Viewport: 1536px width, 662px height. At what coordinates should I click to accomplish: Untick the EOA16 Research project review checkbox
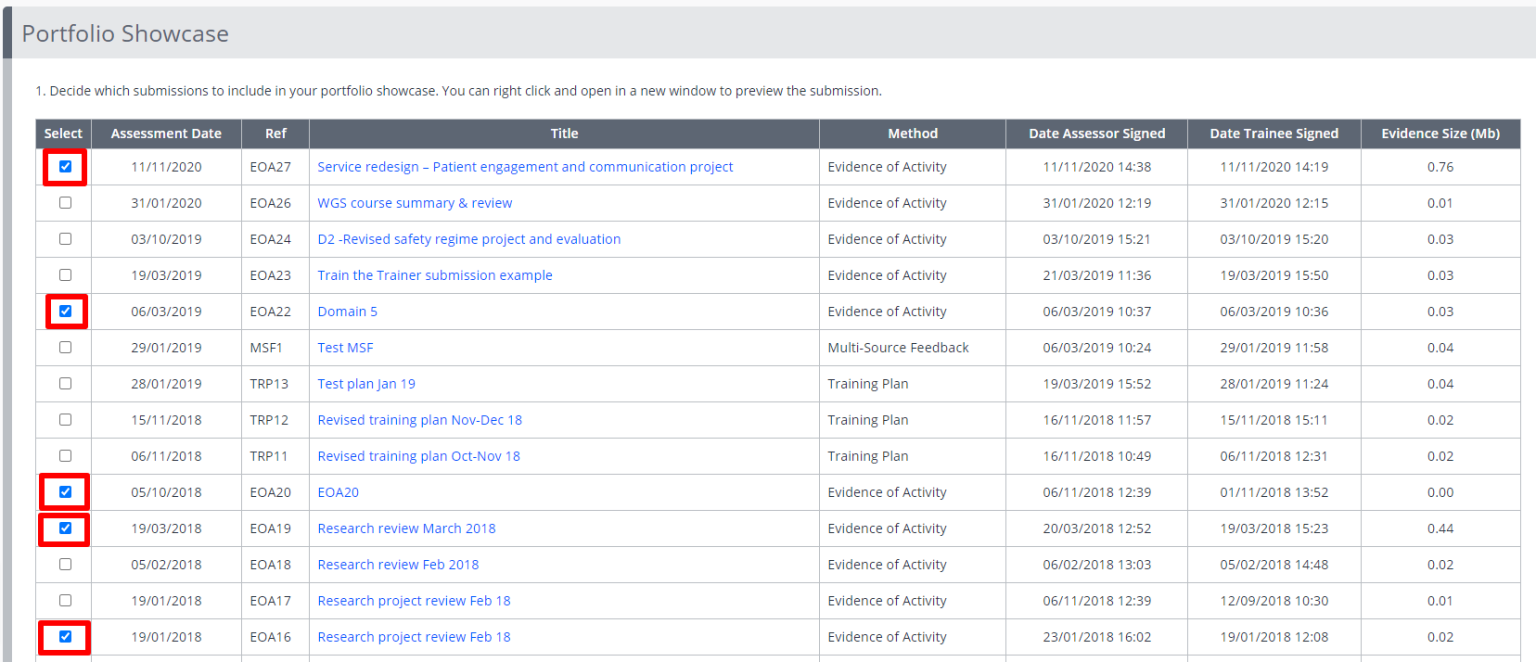point(65,636)
